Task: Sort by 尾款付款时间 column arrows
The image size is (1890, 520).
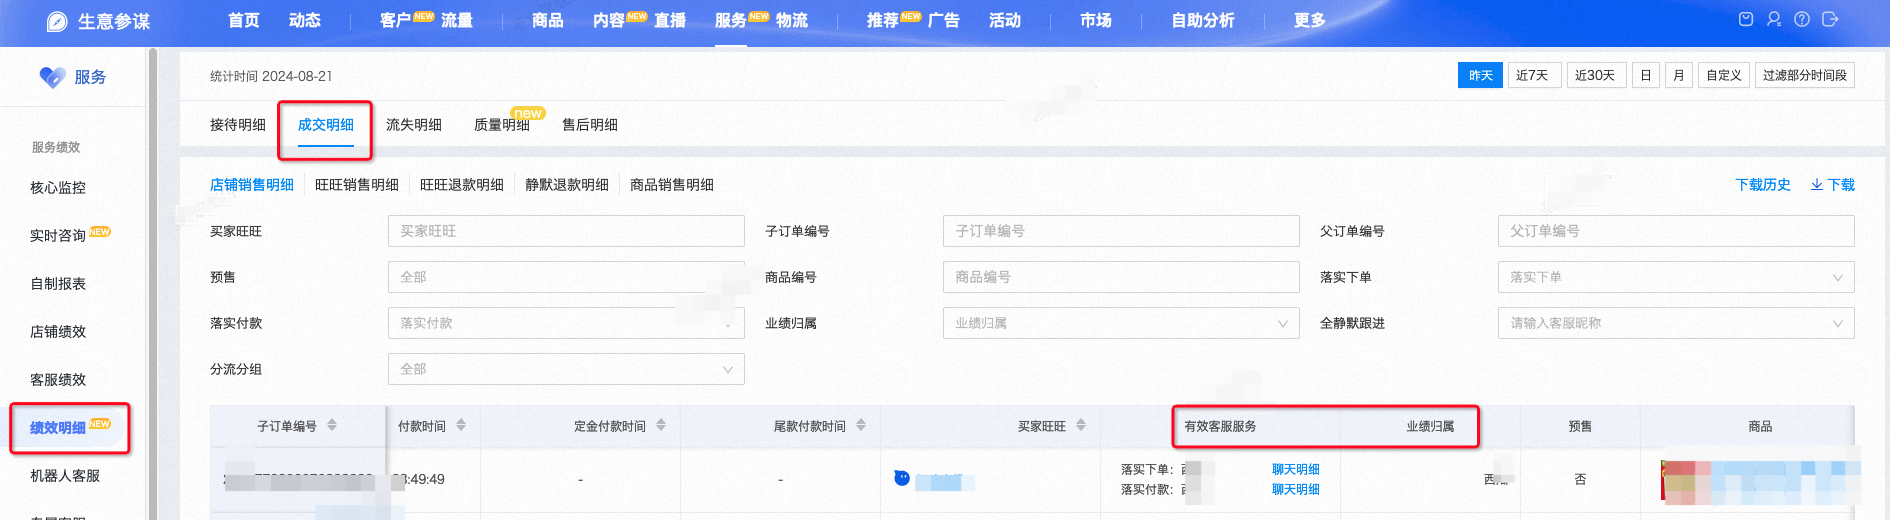Action: 861,425
